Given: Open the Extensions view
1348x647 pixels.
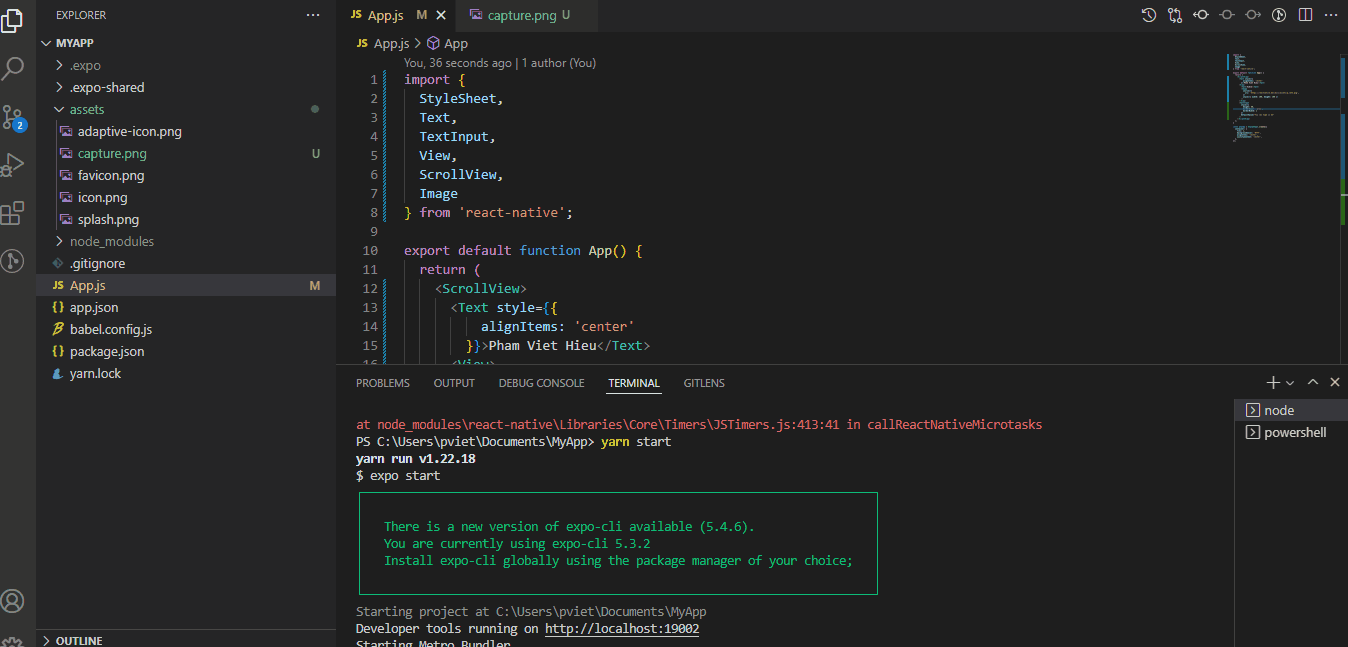Looking at the screenshot, I should click(x=13, y=213).
